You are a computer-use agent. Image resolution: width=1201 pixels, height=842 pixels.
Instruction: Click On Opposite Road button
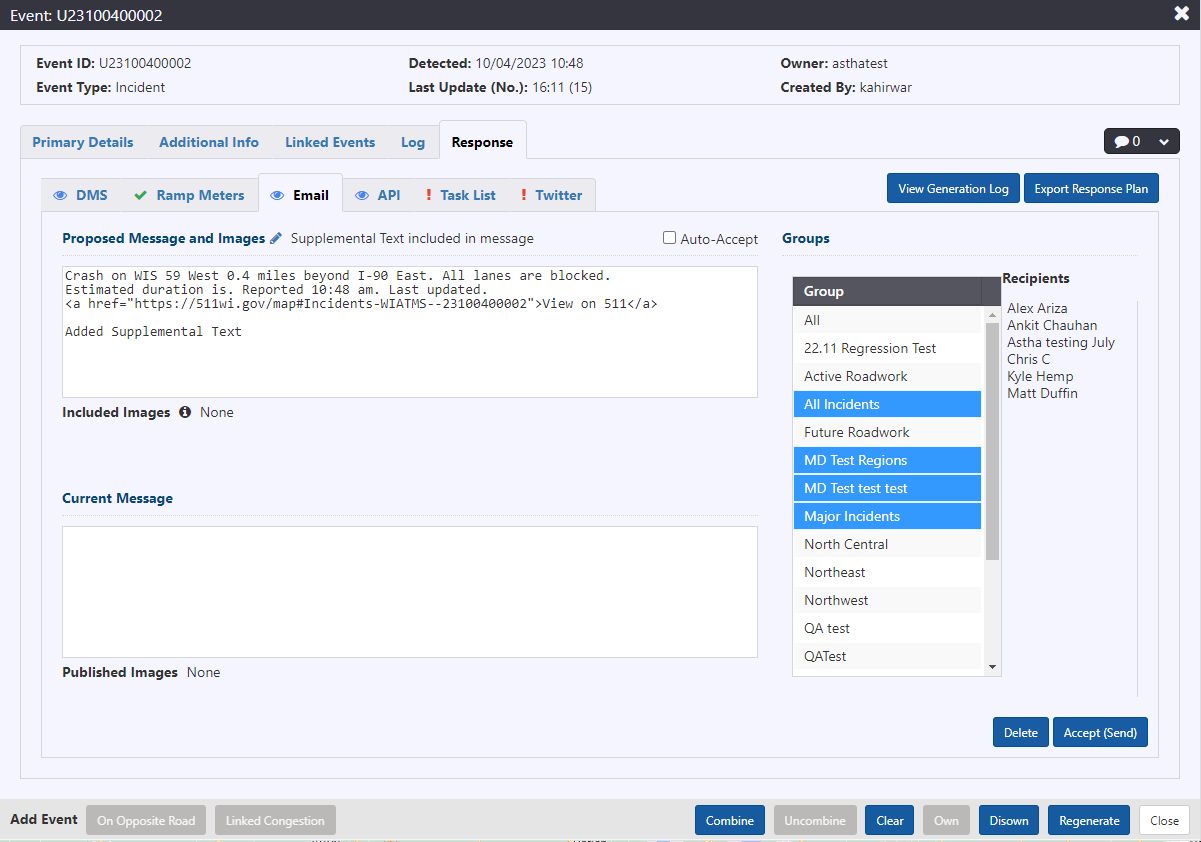tap(146, 820)
